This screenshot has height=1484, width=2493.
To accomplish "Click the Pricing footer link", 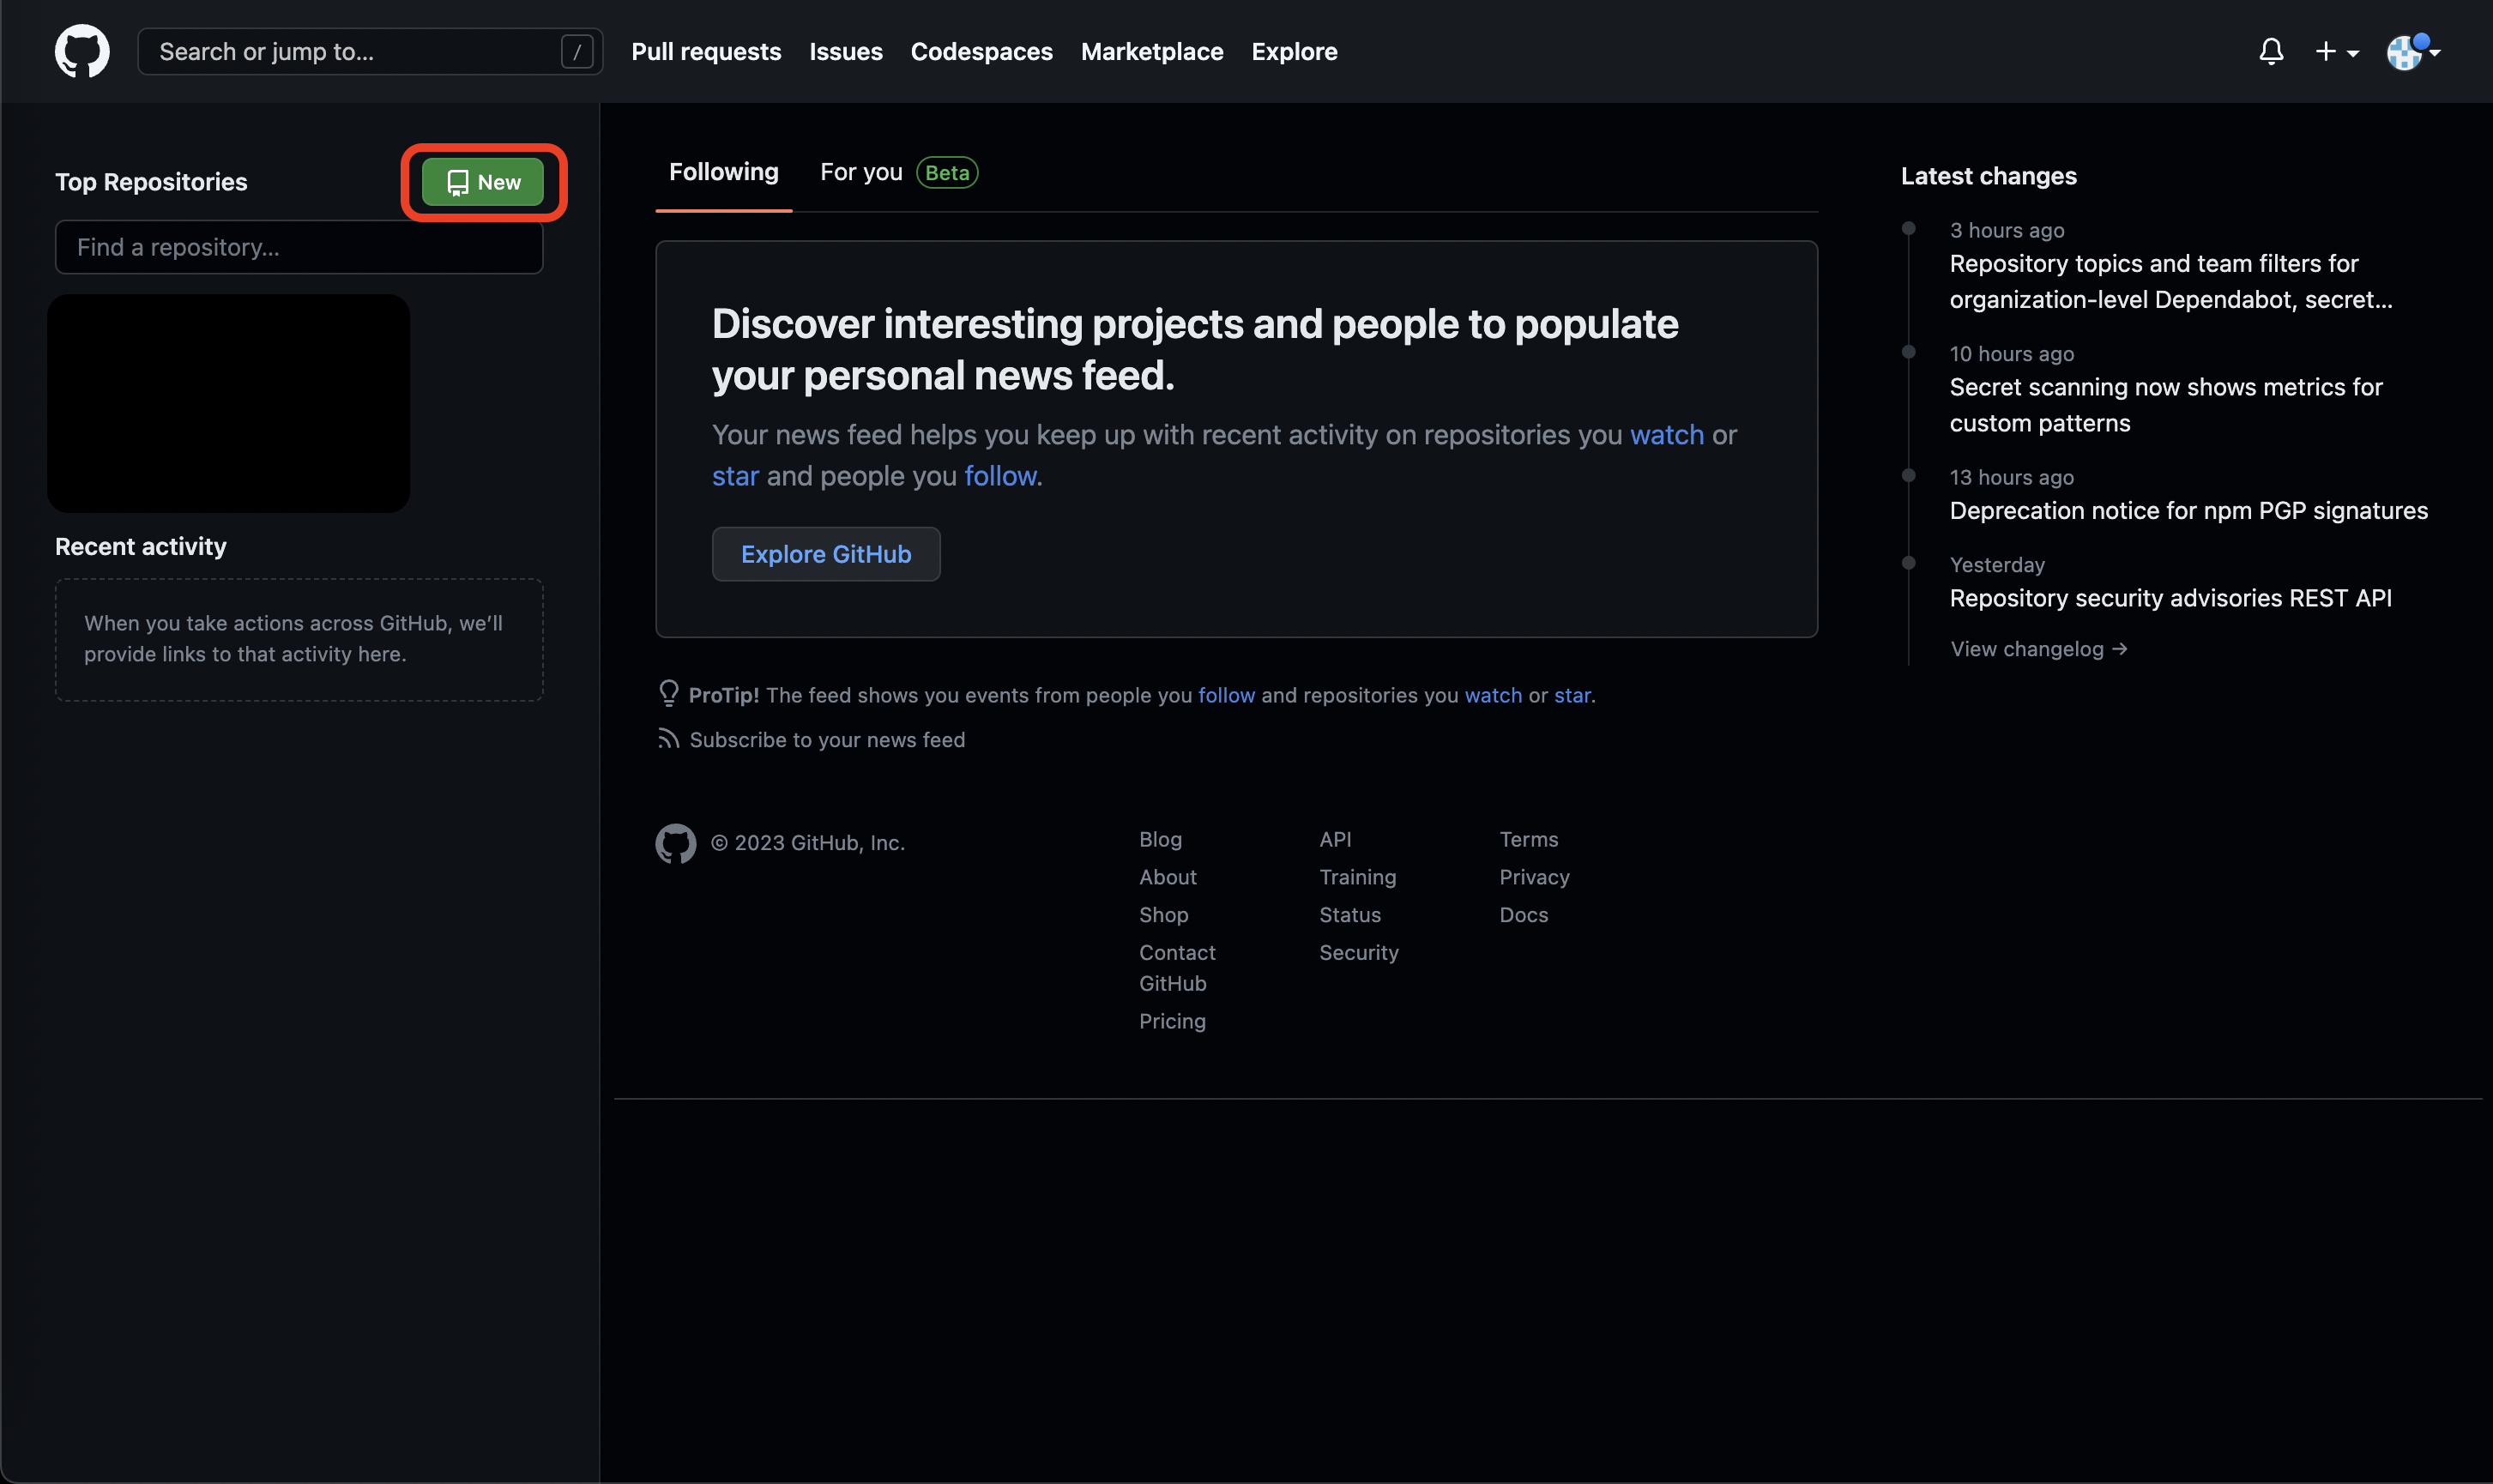I will tap(1172, 1021).
